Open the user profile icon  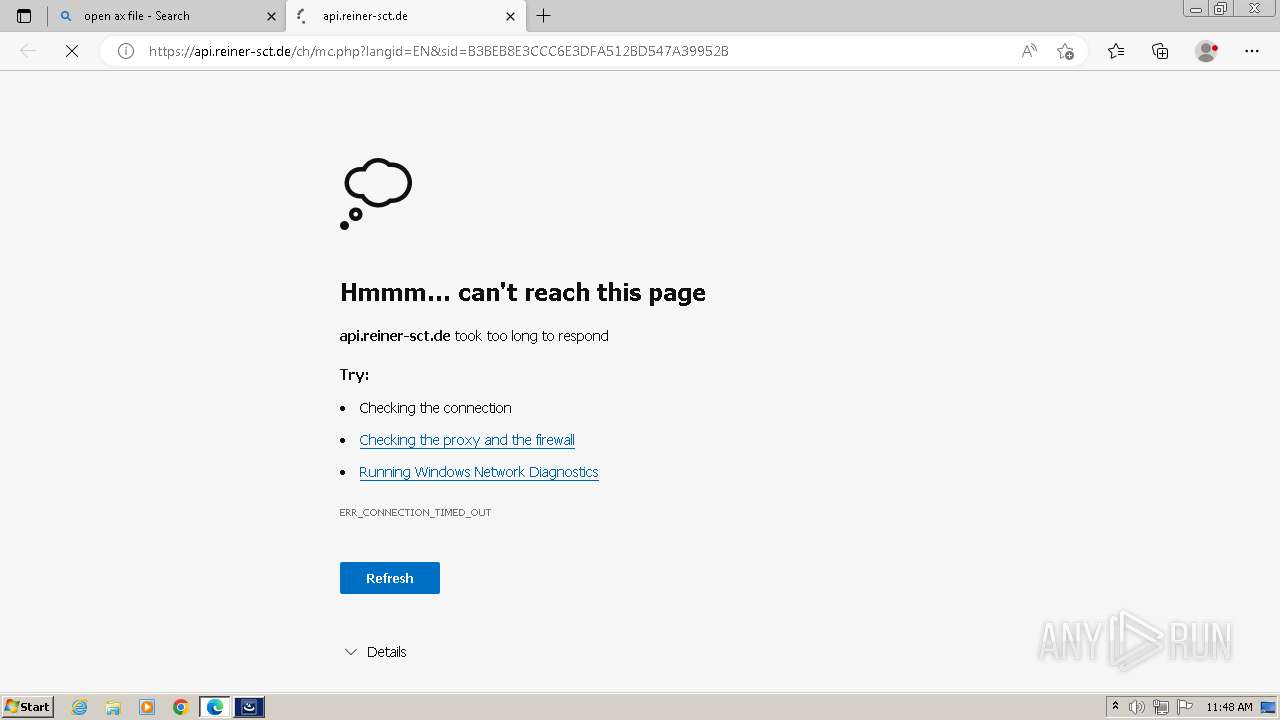click(x=1206, y=51)
